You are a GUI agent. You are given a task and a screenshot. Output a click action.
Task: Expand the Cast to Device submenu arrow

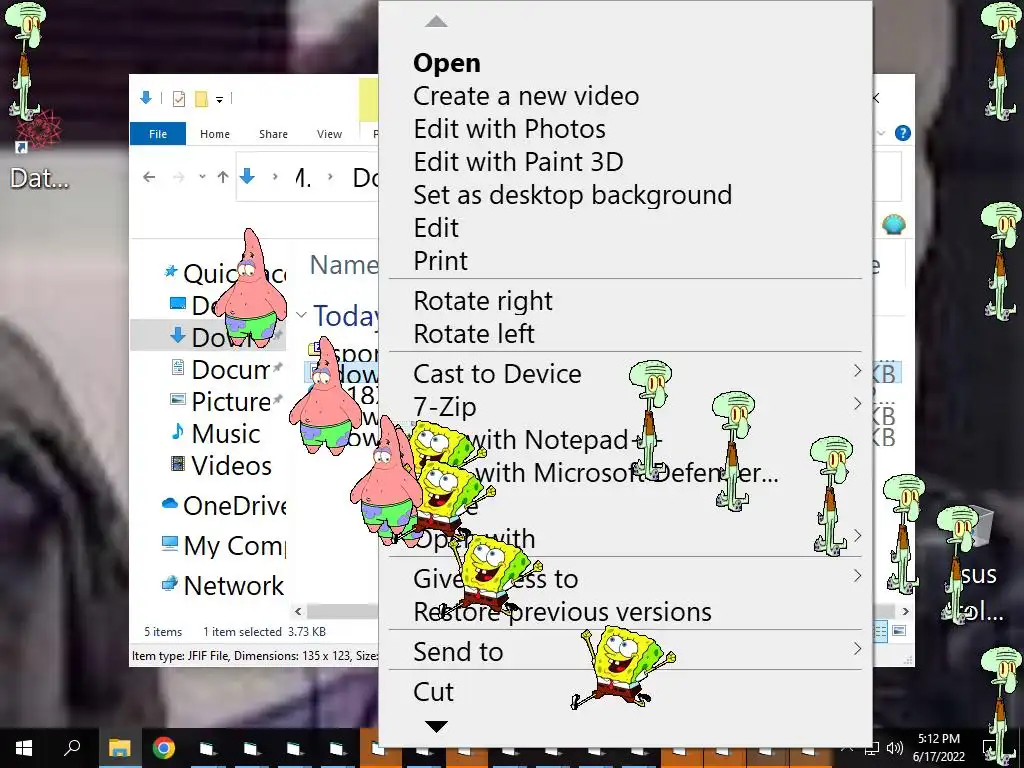pos(857,371)
